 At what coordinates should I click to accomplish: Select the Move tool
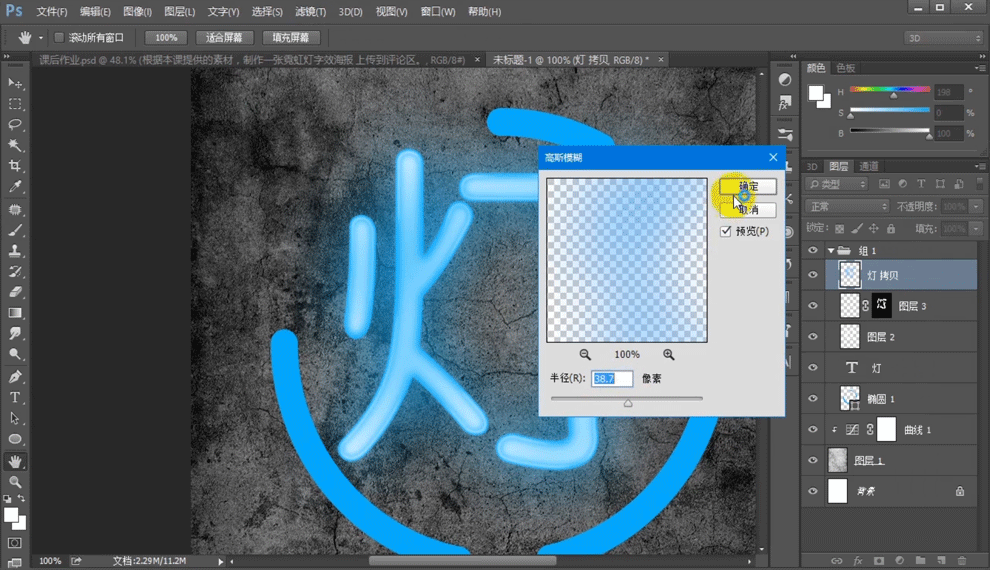click(x=15, y=83)
